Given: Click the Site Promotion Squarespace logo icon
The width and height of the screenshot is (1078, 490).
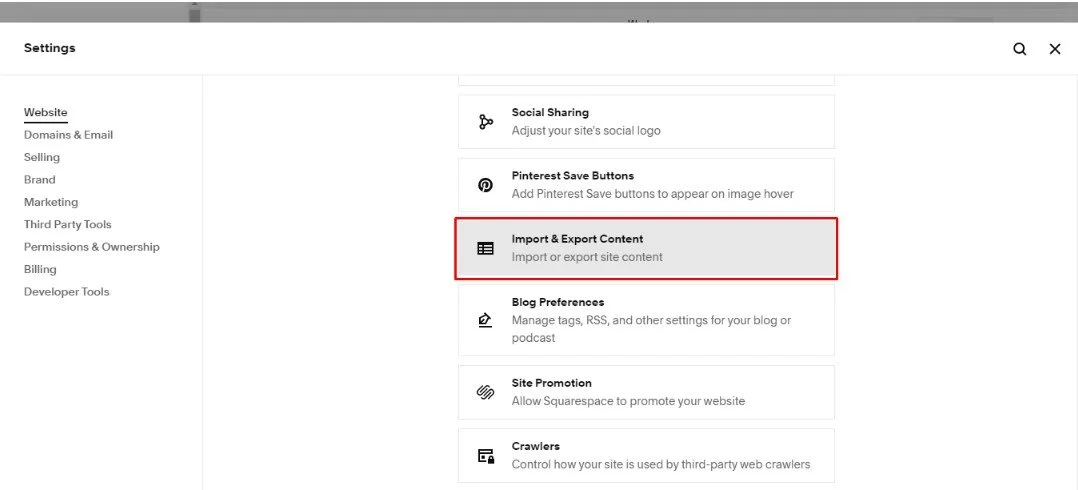Looking at the screenshot, I should click(x=485, y=392).
